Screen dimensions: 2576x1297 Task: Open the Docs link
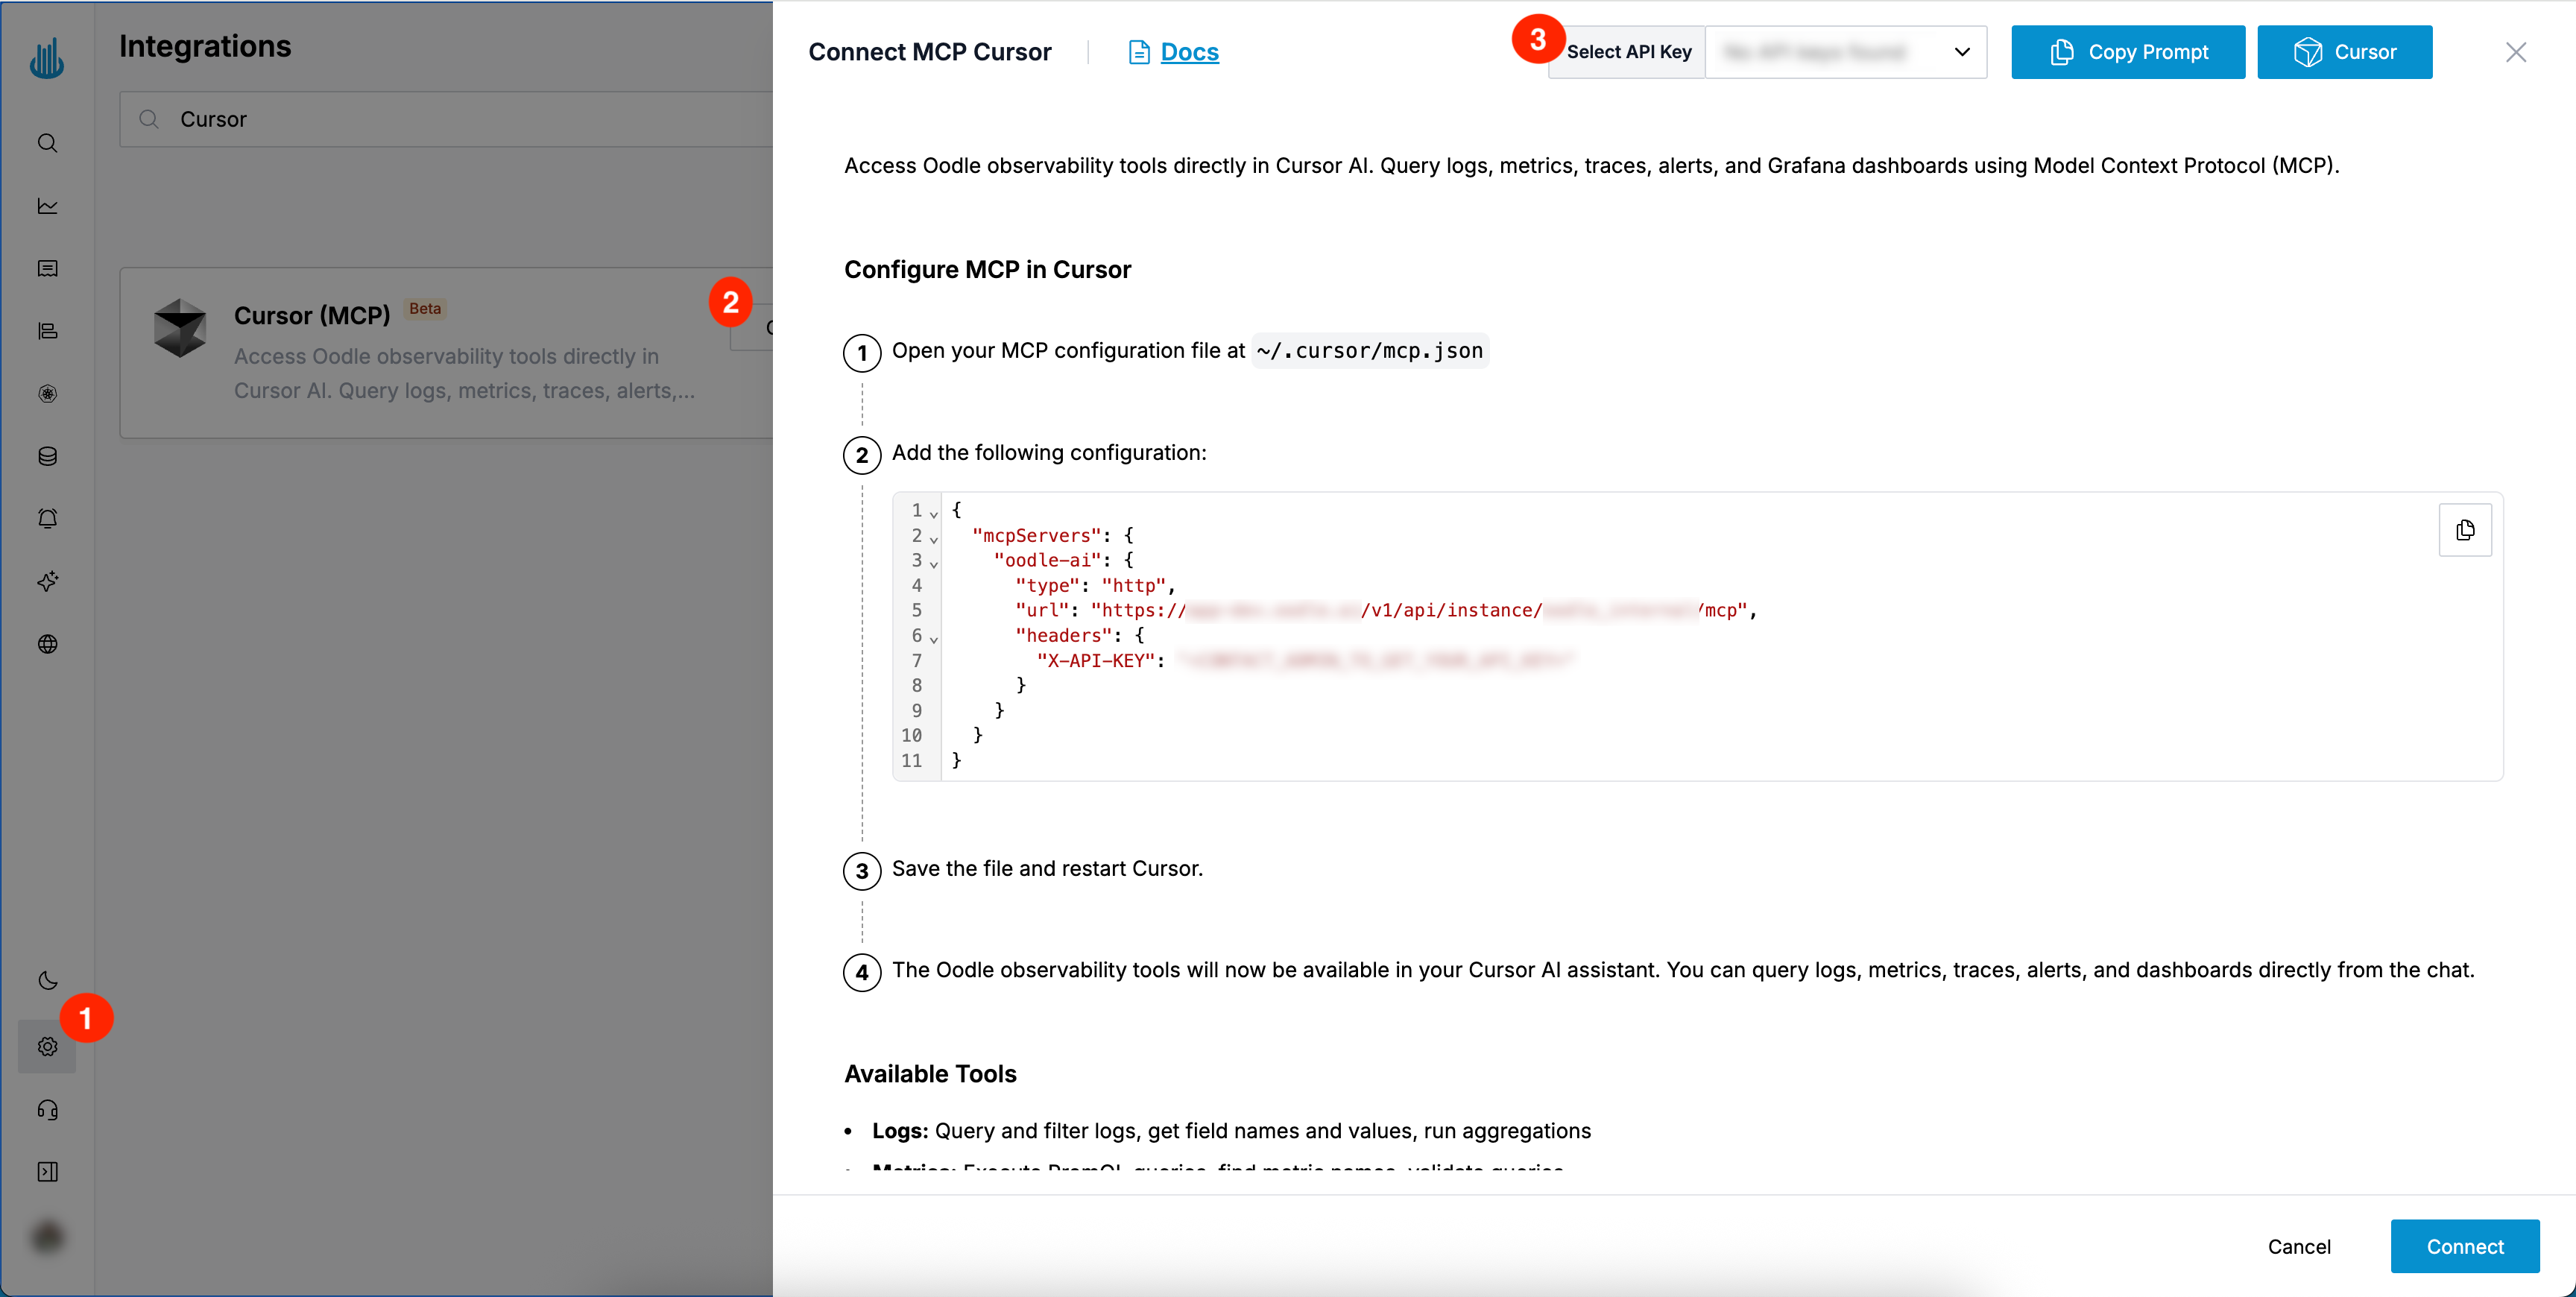point(1188,52)
